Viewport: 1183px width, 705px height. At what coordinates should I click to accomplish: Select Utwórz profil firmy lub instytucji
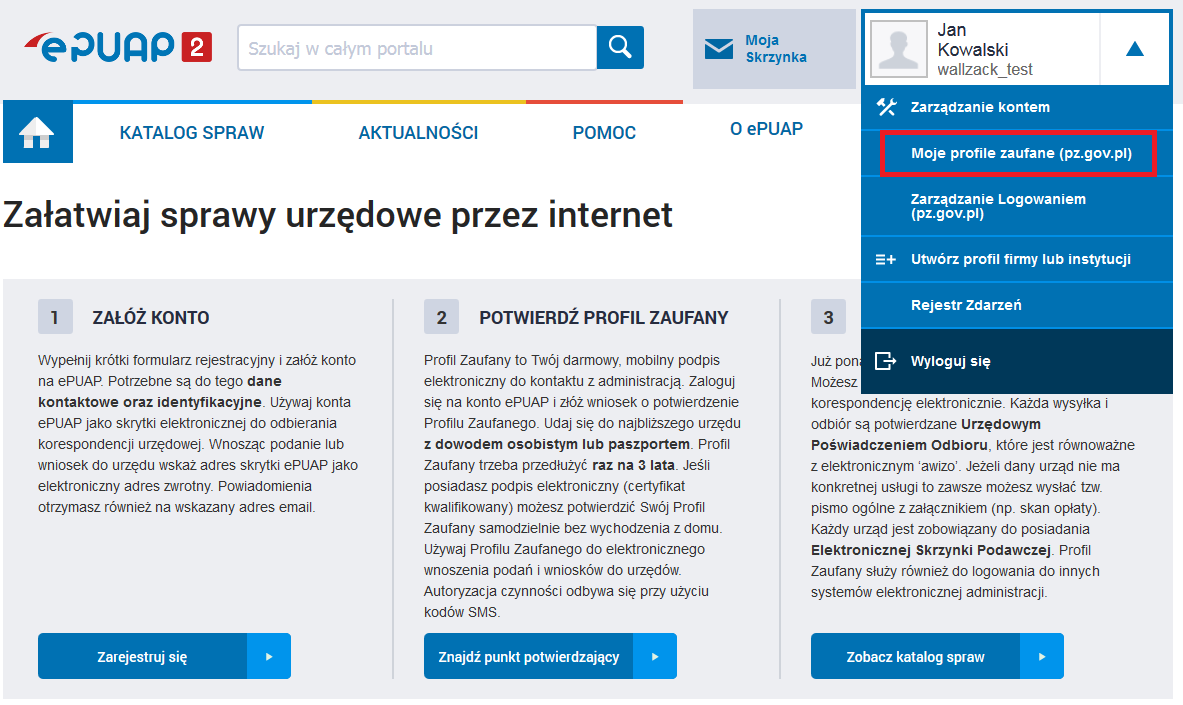click(1016, 260)
